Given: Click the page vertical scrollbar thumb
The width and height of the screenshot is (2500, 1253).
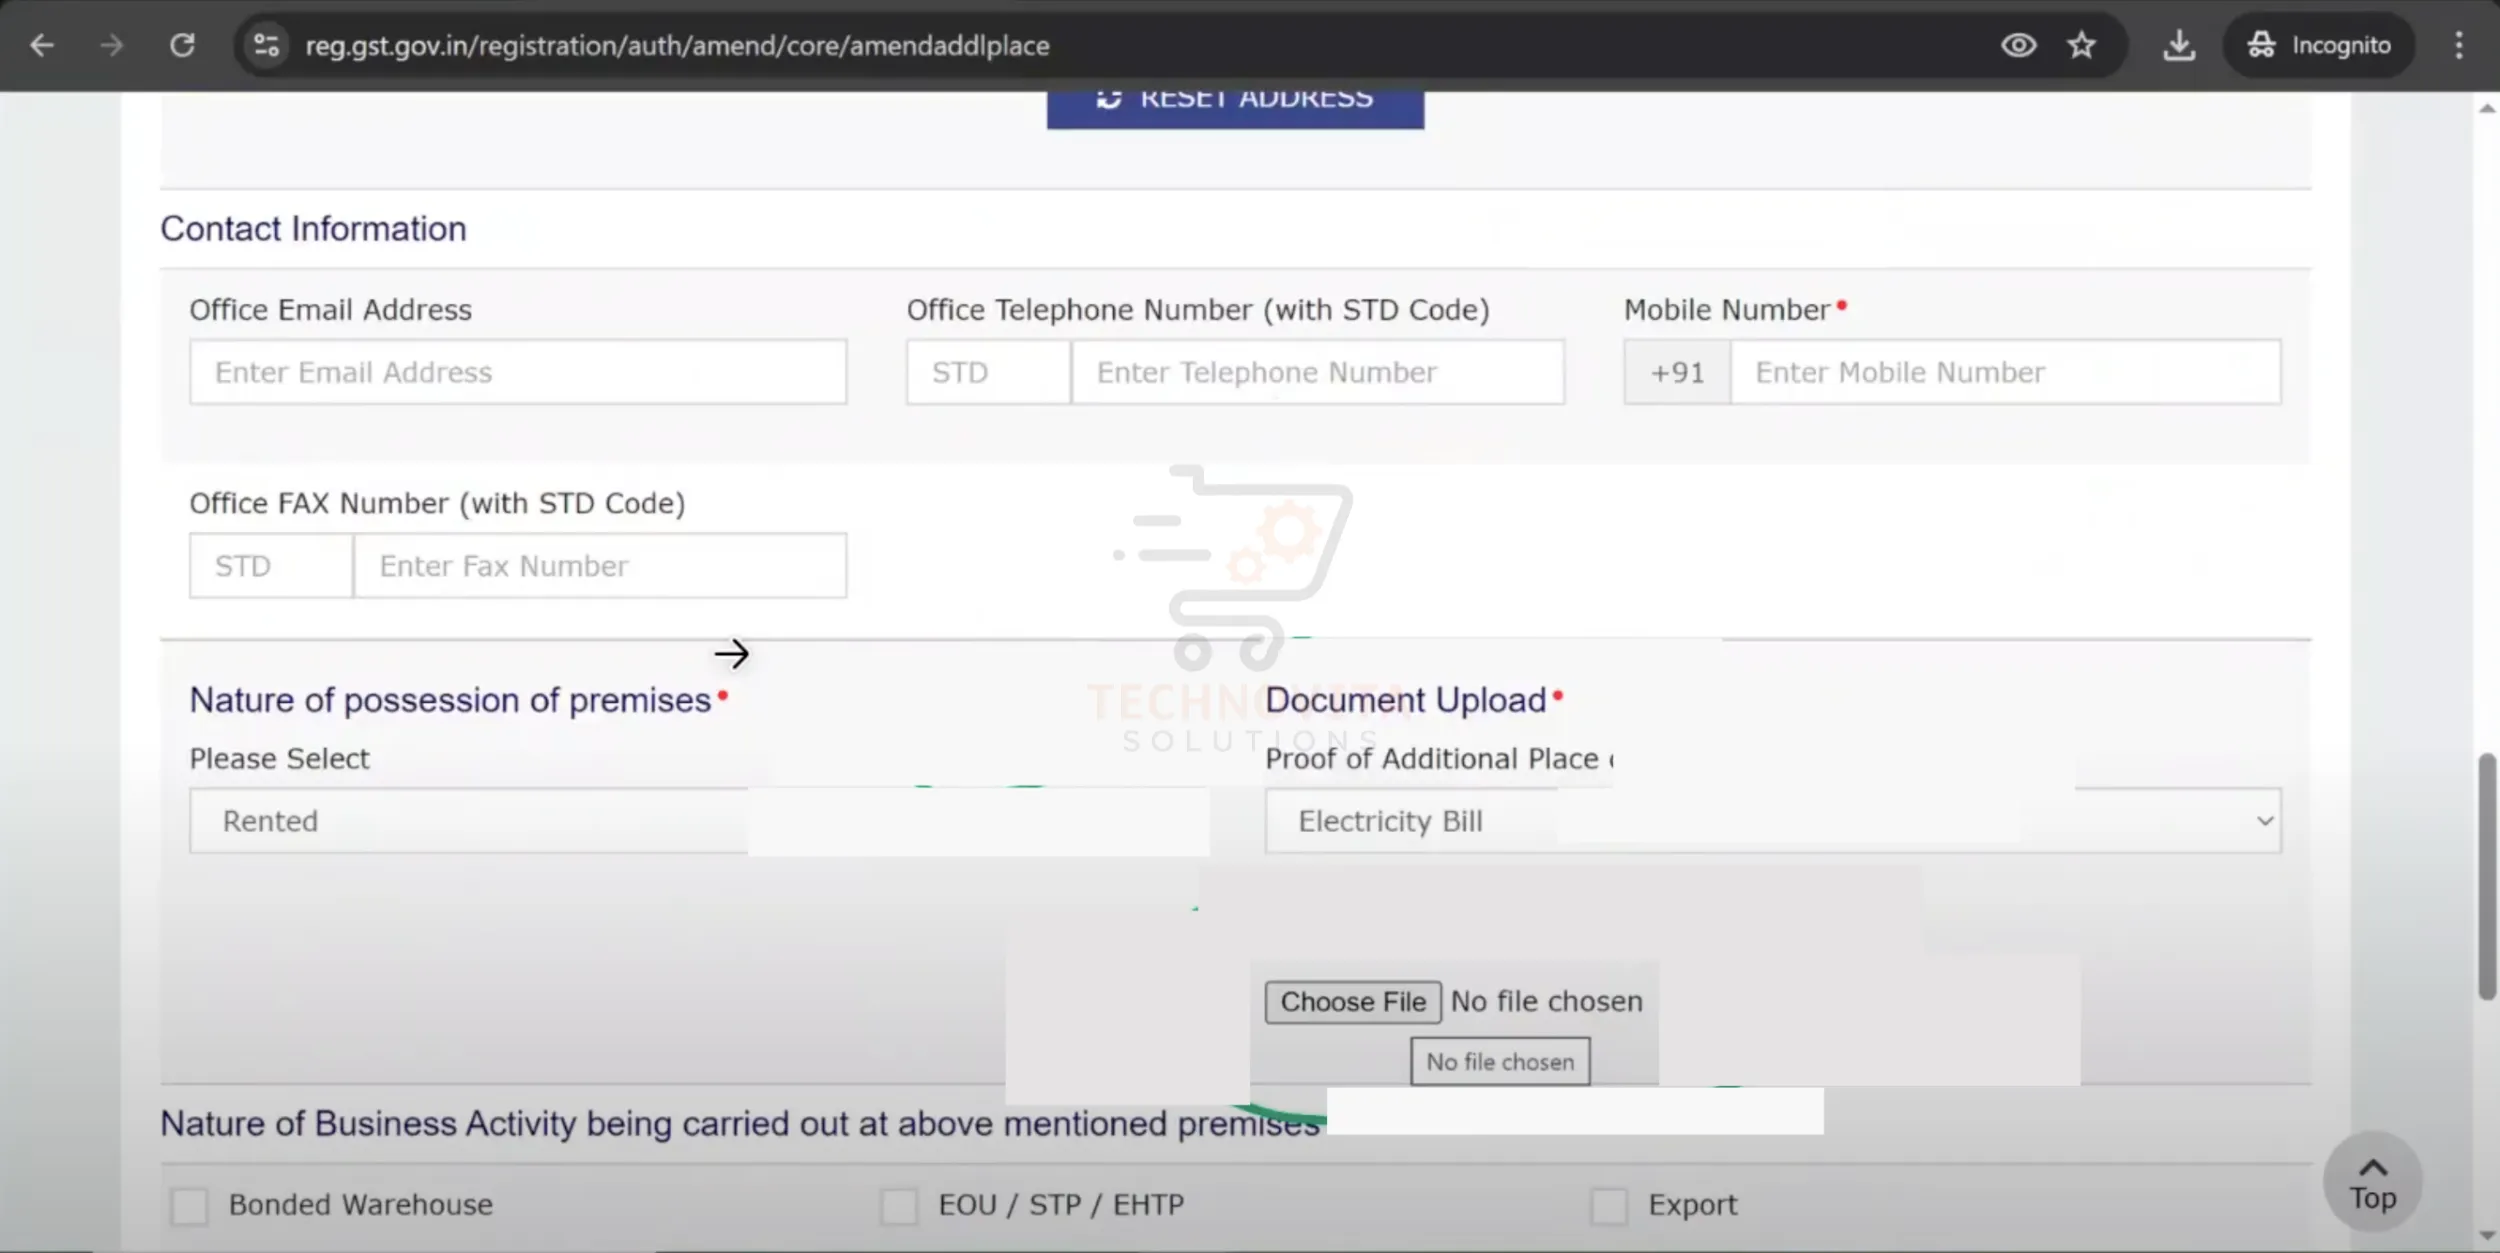Looking at the screenshot, I should pyautogui.click(x=2486, y=875).
